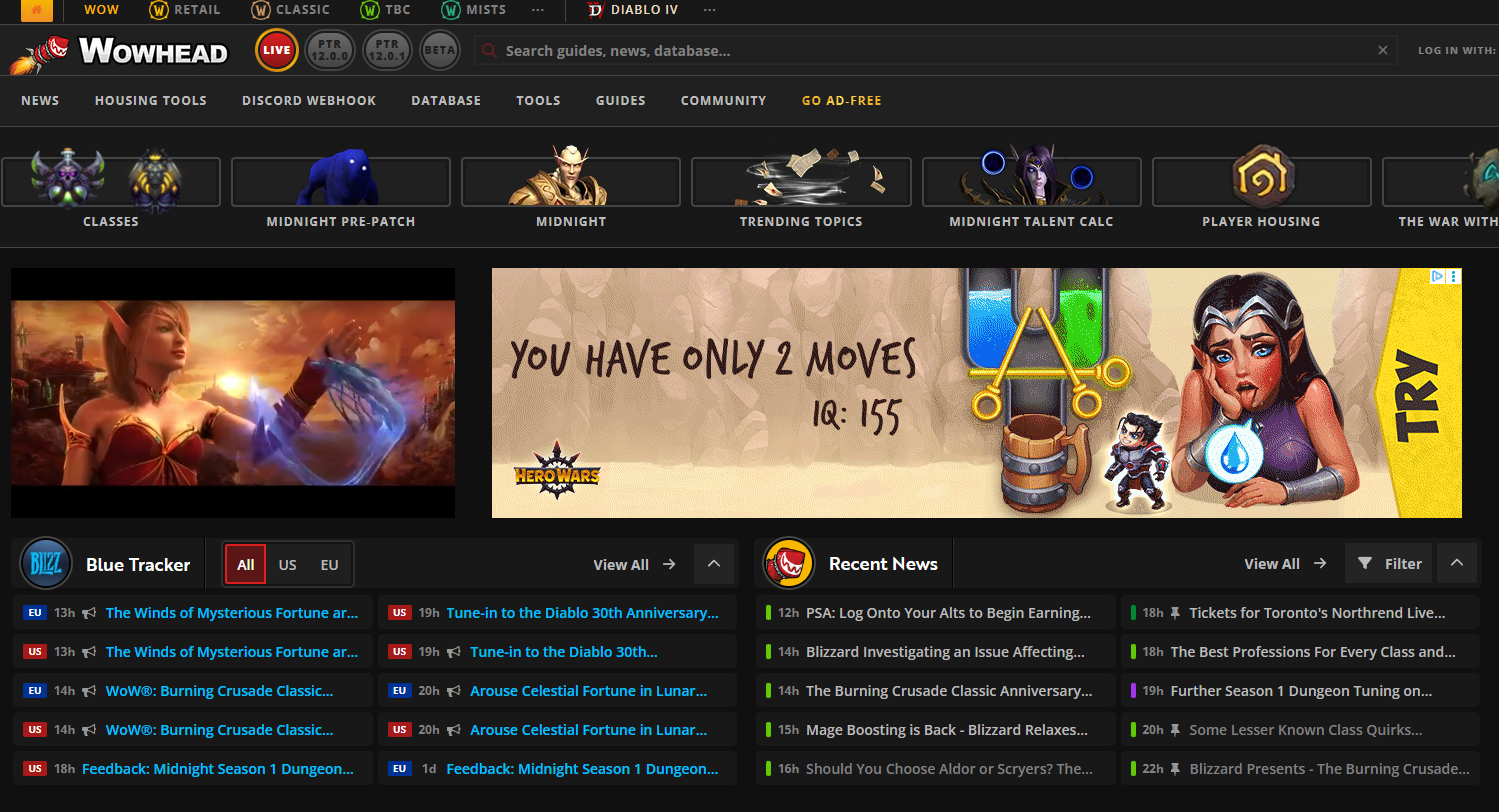Expand more games menu after Diablo IV
The width and height of the screenshot is (1499, 812).
point(710,10)
